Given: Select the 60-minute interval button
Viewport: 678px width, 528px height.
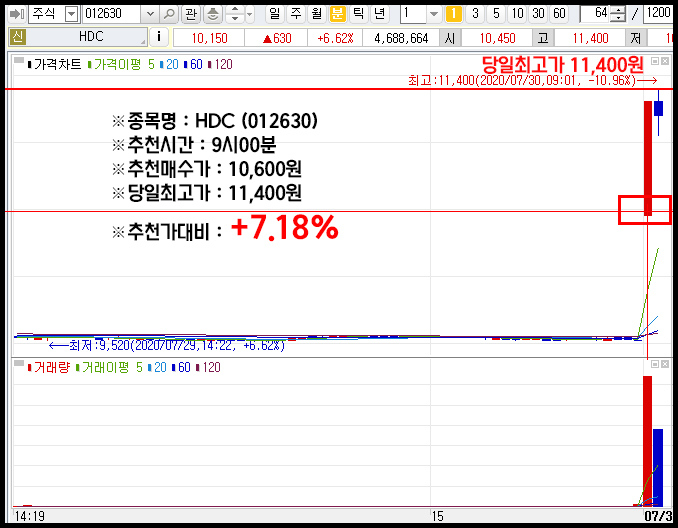Looking at the screenshot, I should [559, 14].
